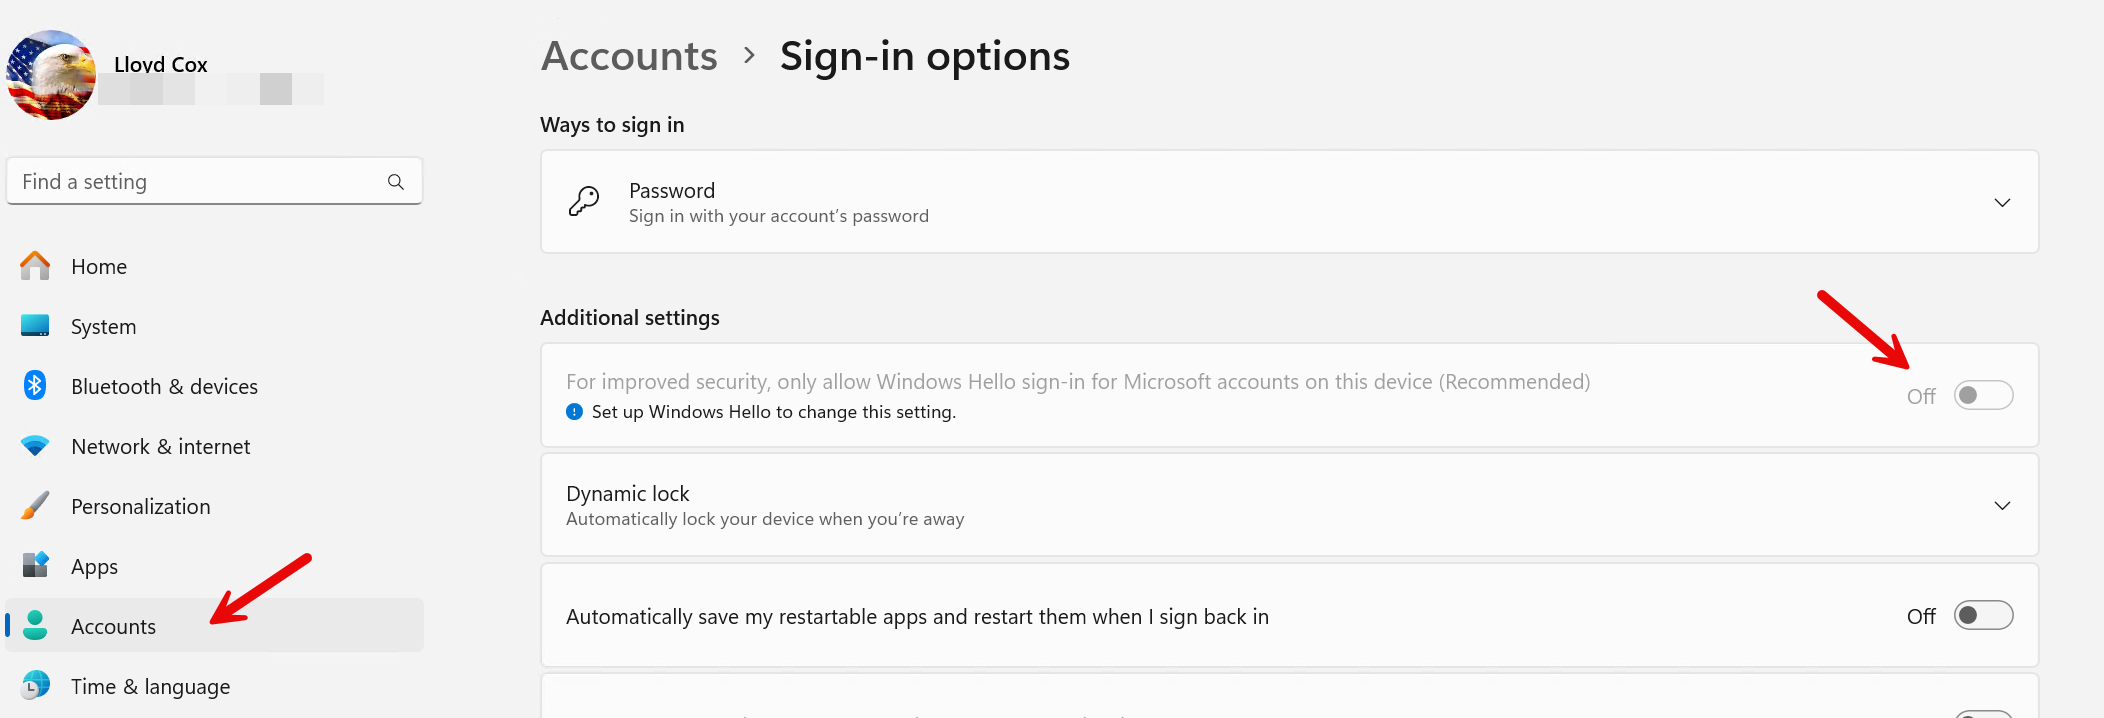The image size is (2104, 718).
Task: Open Network & internet wifi icon
Action: [x=35, y=446]
